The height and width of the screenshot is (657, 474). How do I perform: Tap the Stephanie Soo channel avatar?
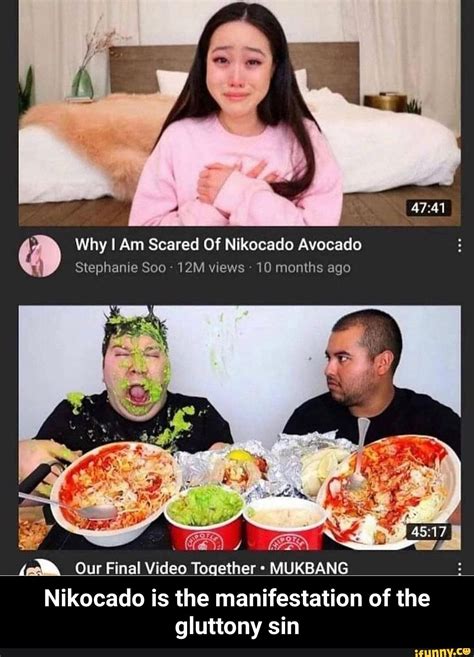click(x=40, y=256)
